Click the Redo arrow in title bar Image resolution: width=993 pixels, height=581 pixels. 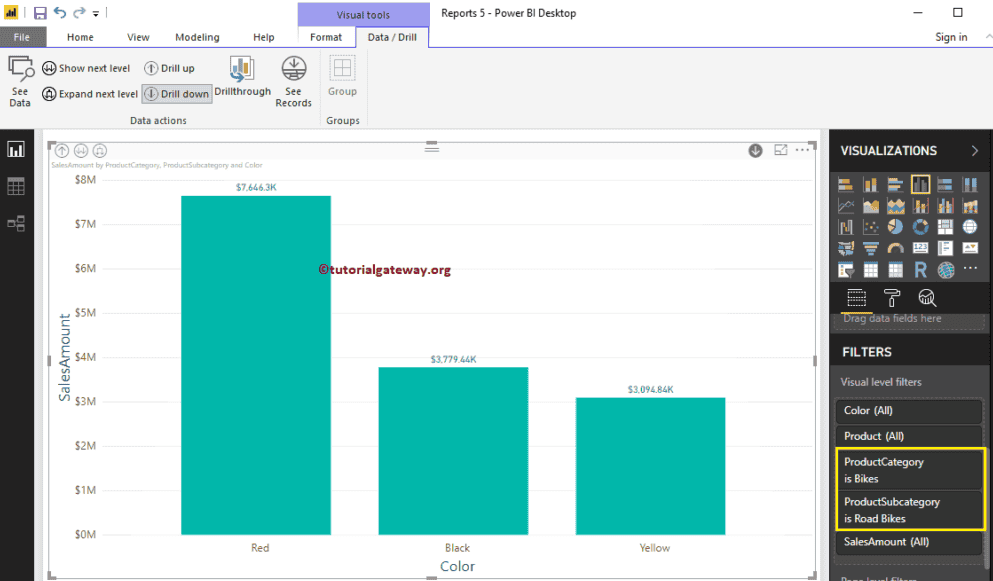click(79, 12)
